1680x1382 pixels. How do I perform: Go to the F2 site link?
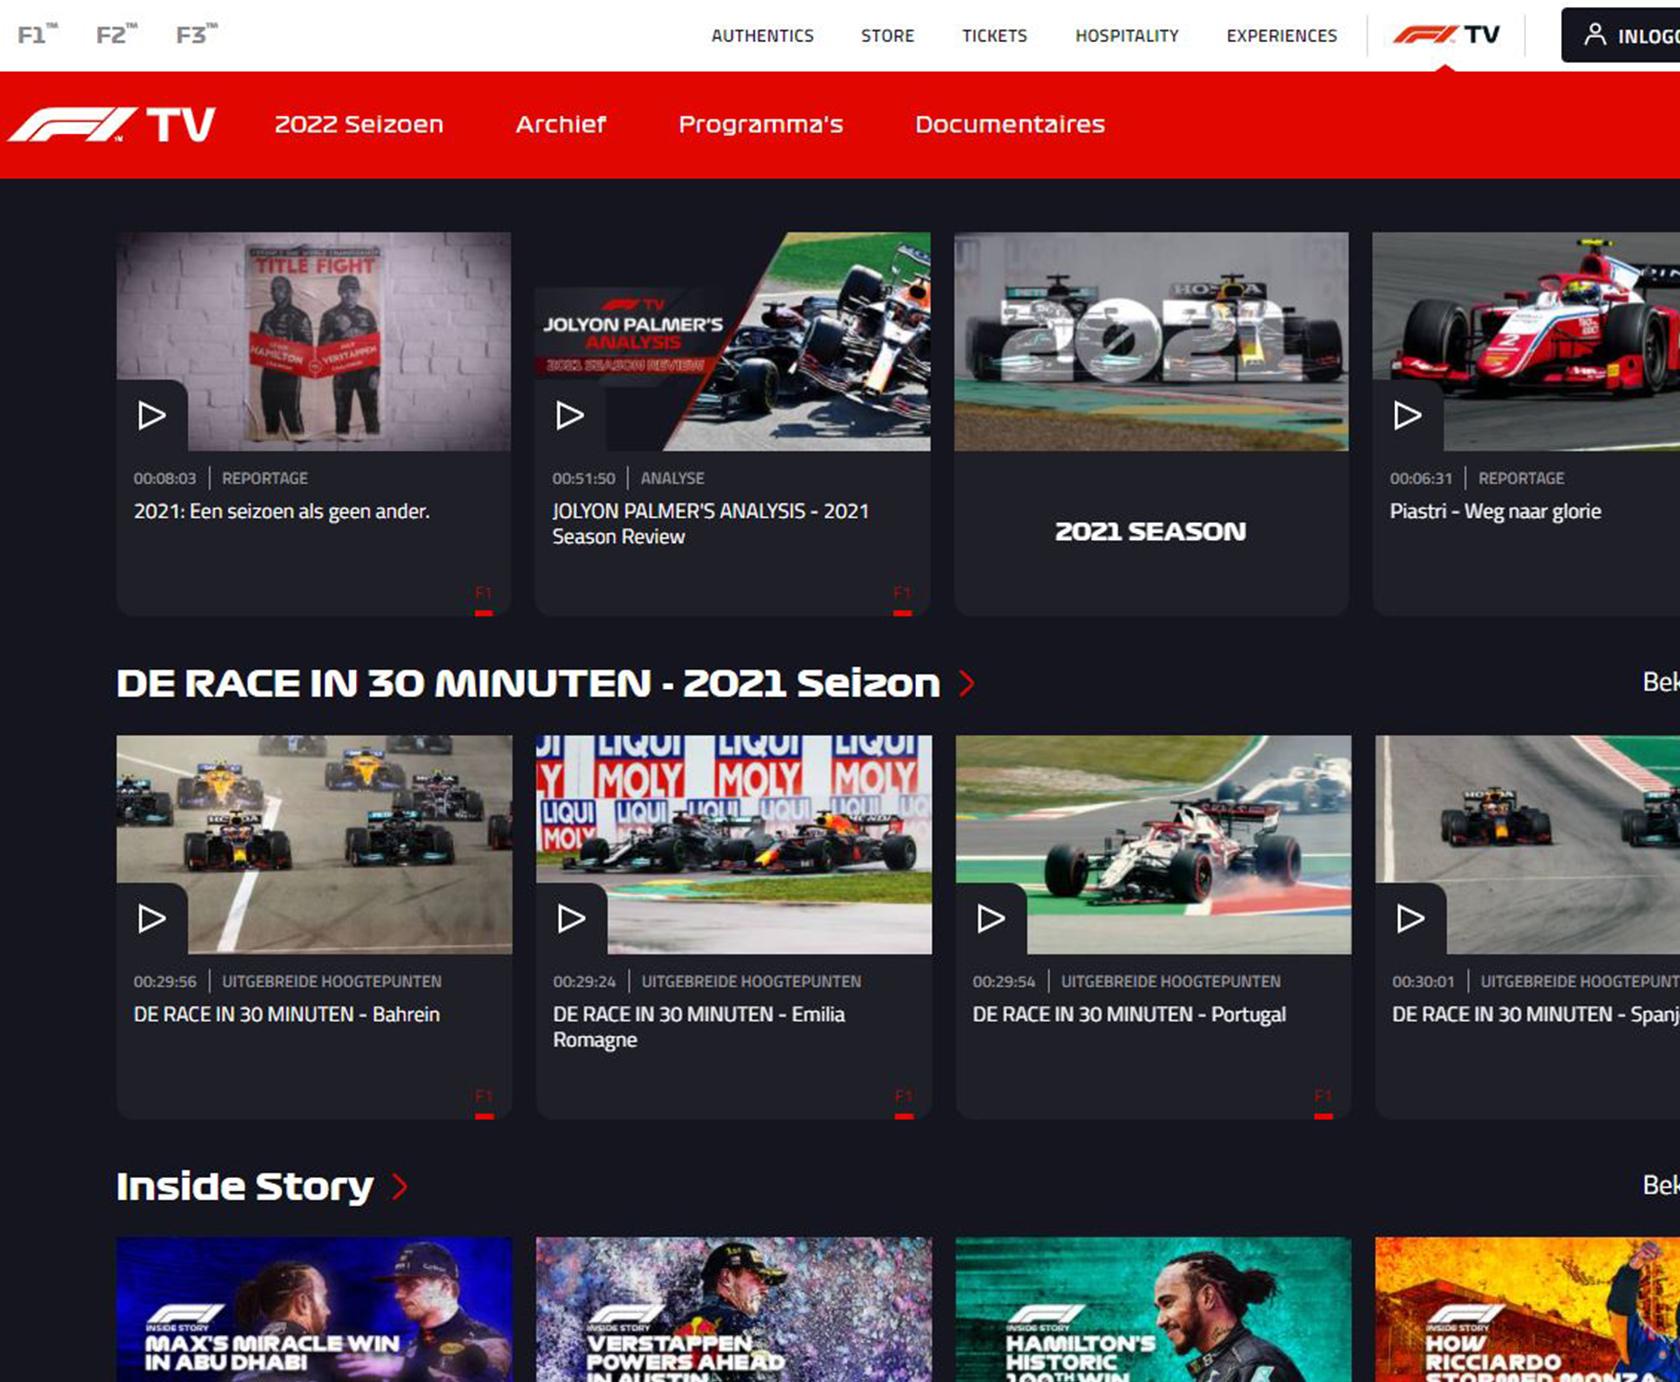(116, 35)
